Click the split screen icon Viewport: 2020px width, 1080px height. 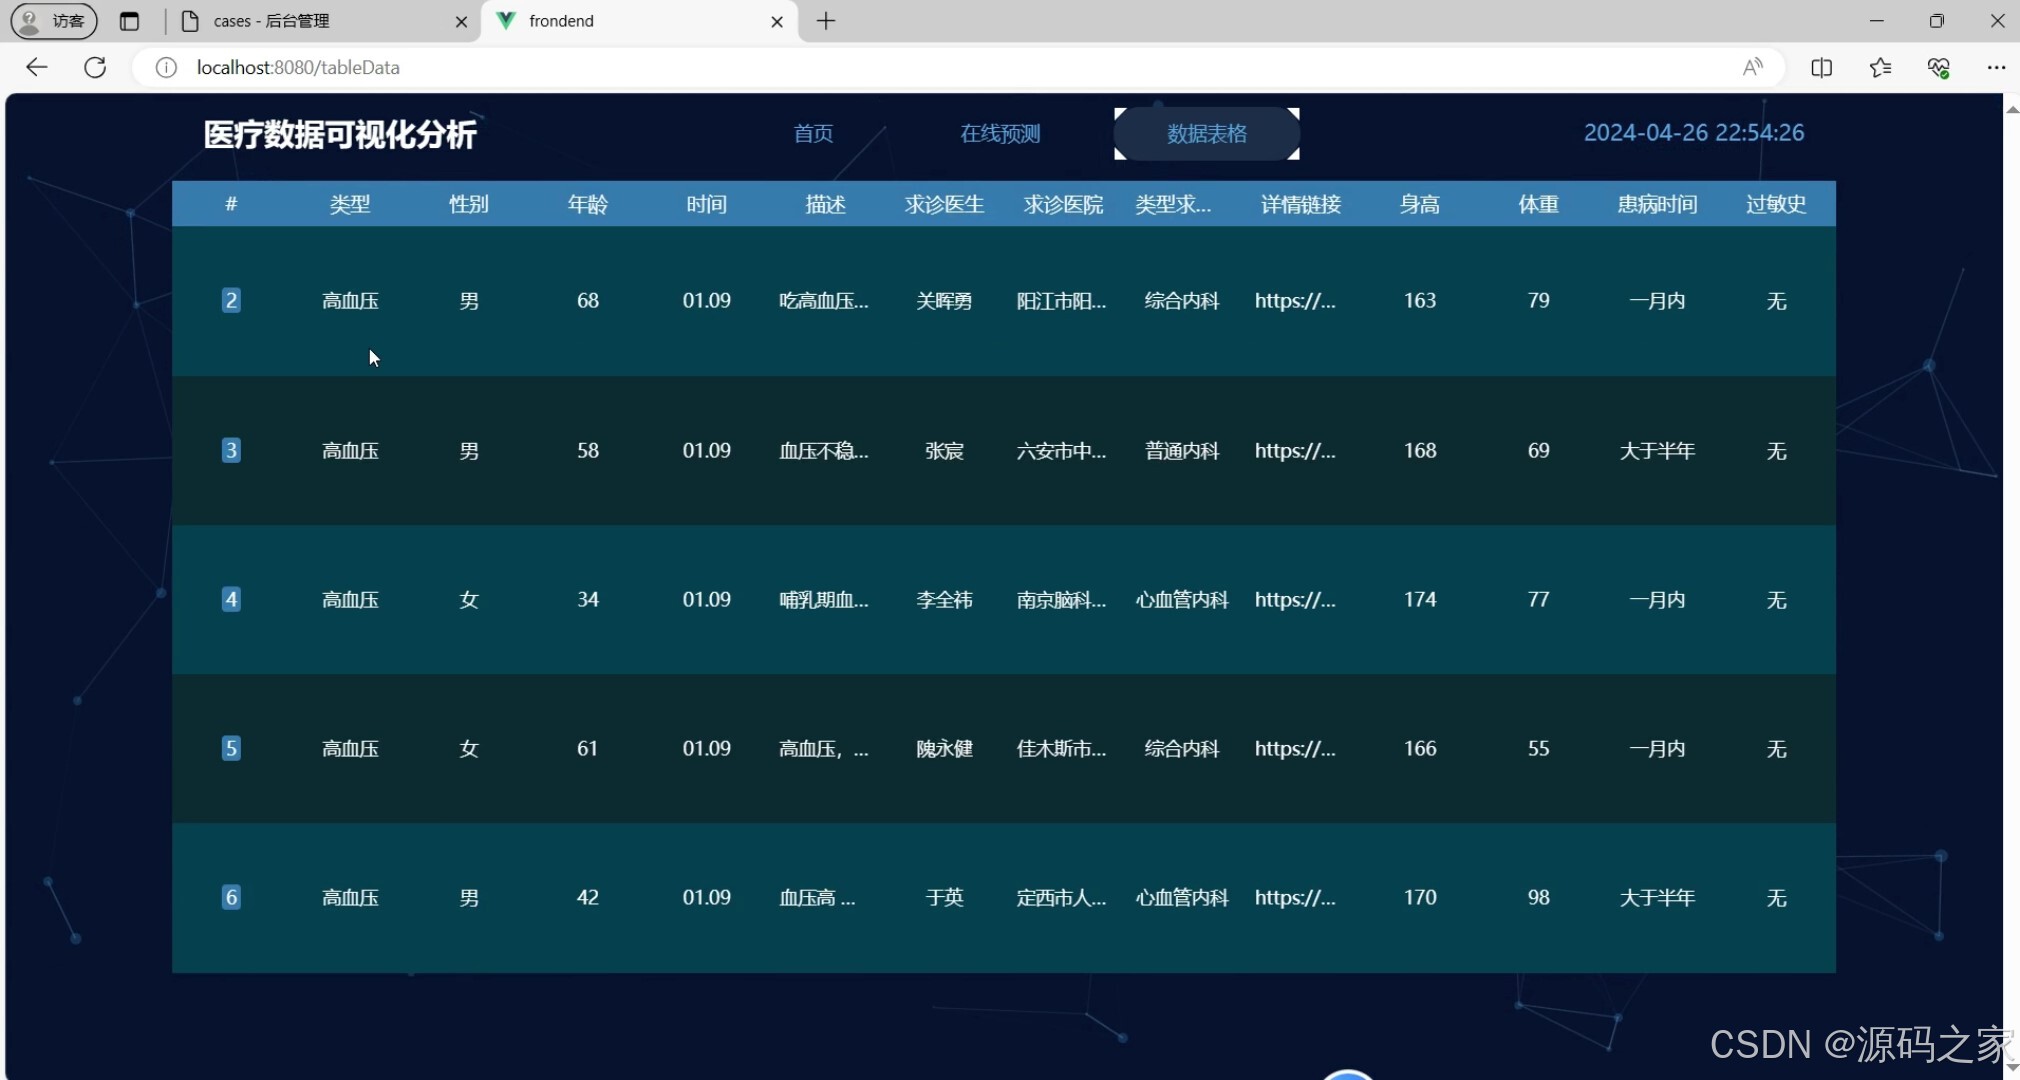pos(1821,67)
